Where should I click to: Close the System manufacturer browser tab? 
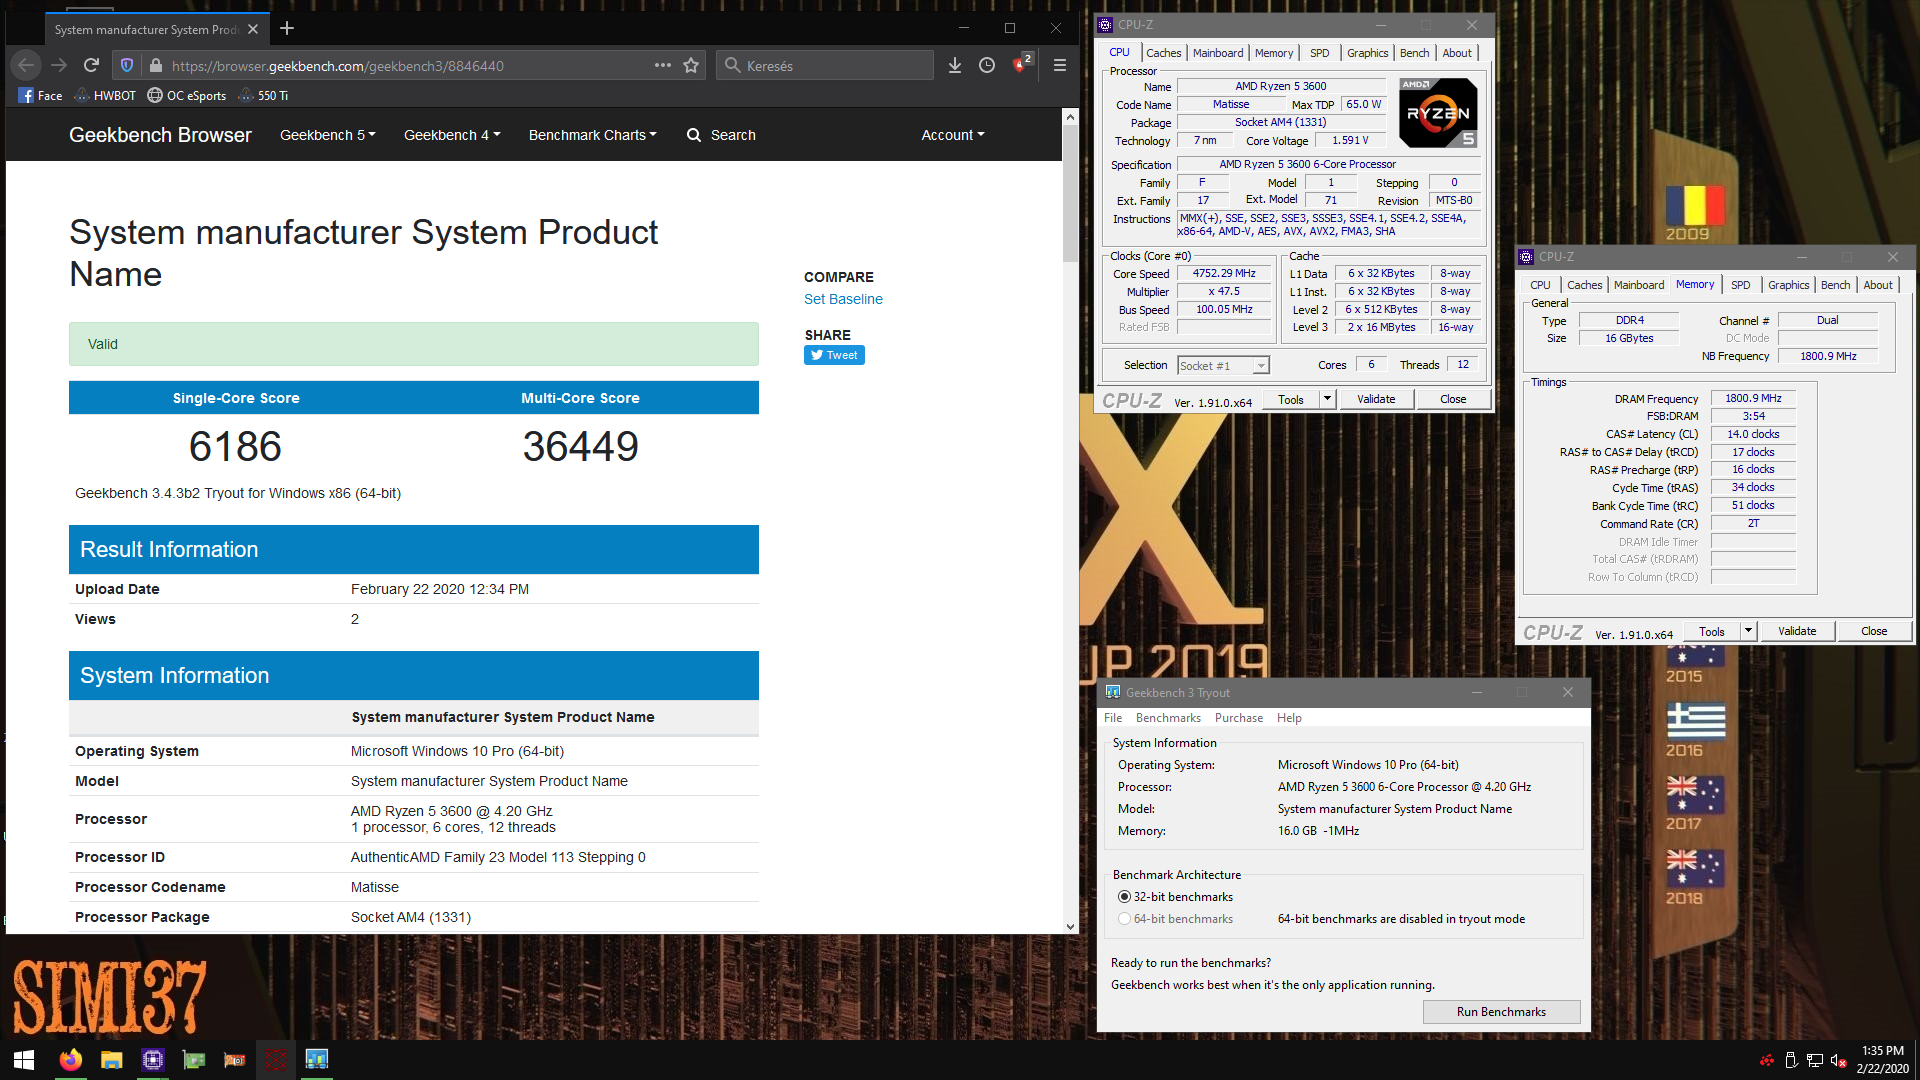pos(253,29)
